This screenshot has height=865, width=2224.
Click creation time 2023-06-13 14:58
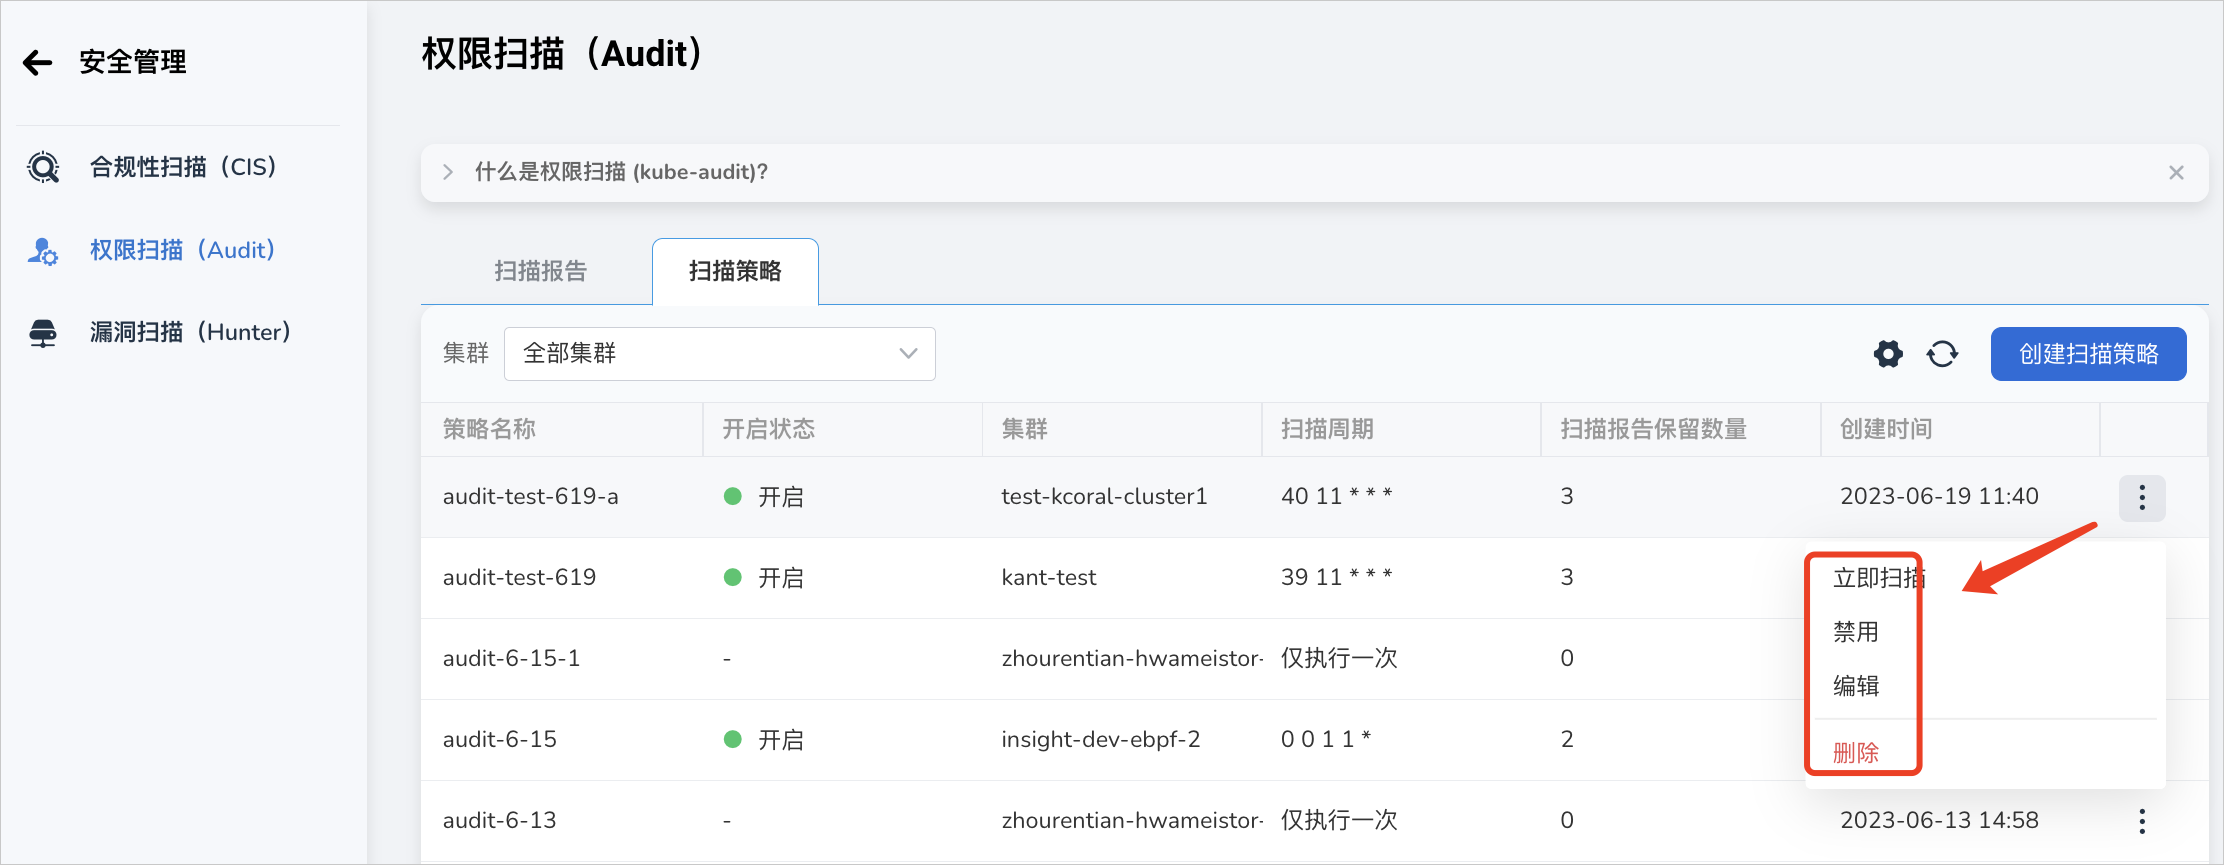pos(1939,820)
